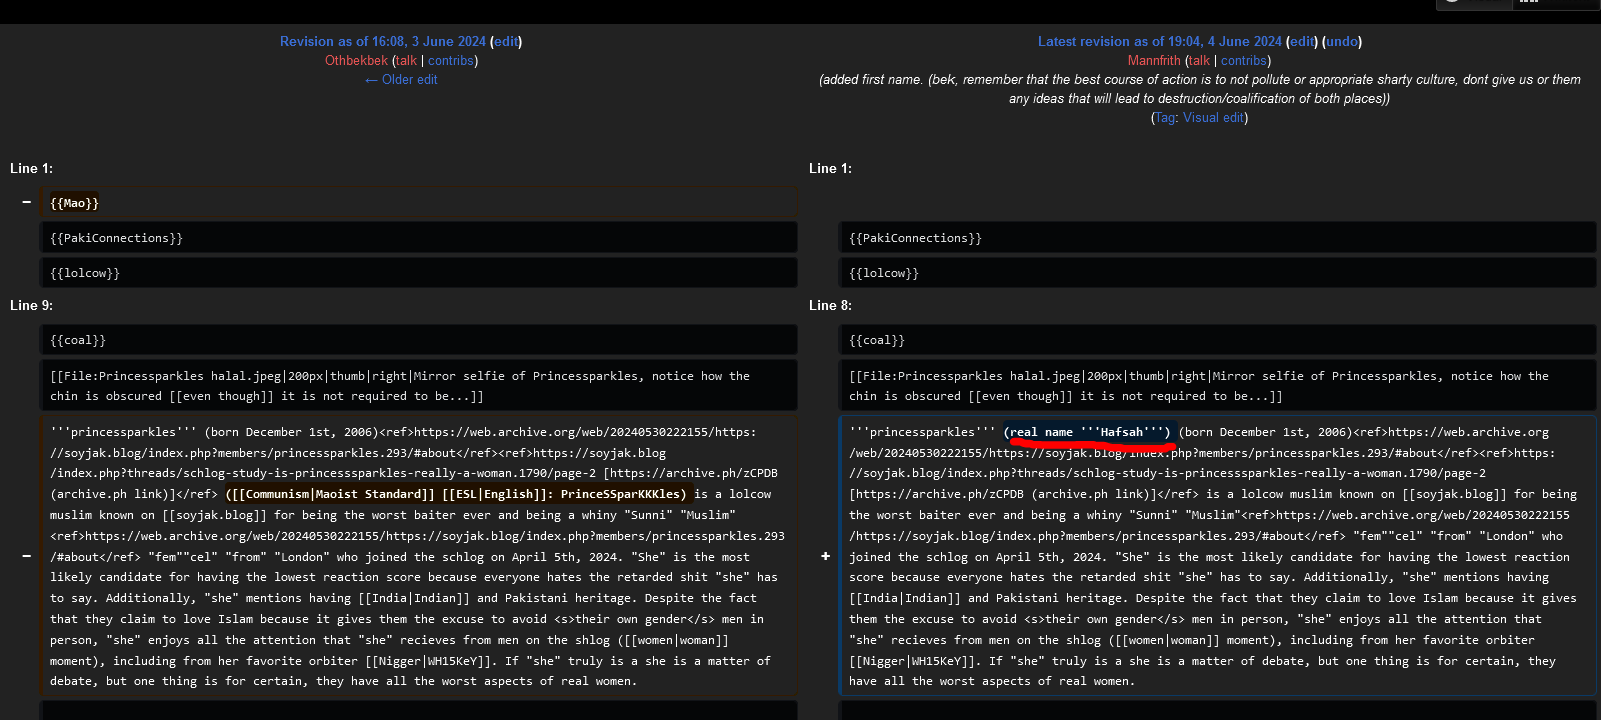Image resolution: width=1601 pixels, height=720 pixels.
Task: Click the plus marker beside the added paragraph
Action: (825, 556)
